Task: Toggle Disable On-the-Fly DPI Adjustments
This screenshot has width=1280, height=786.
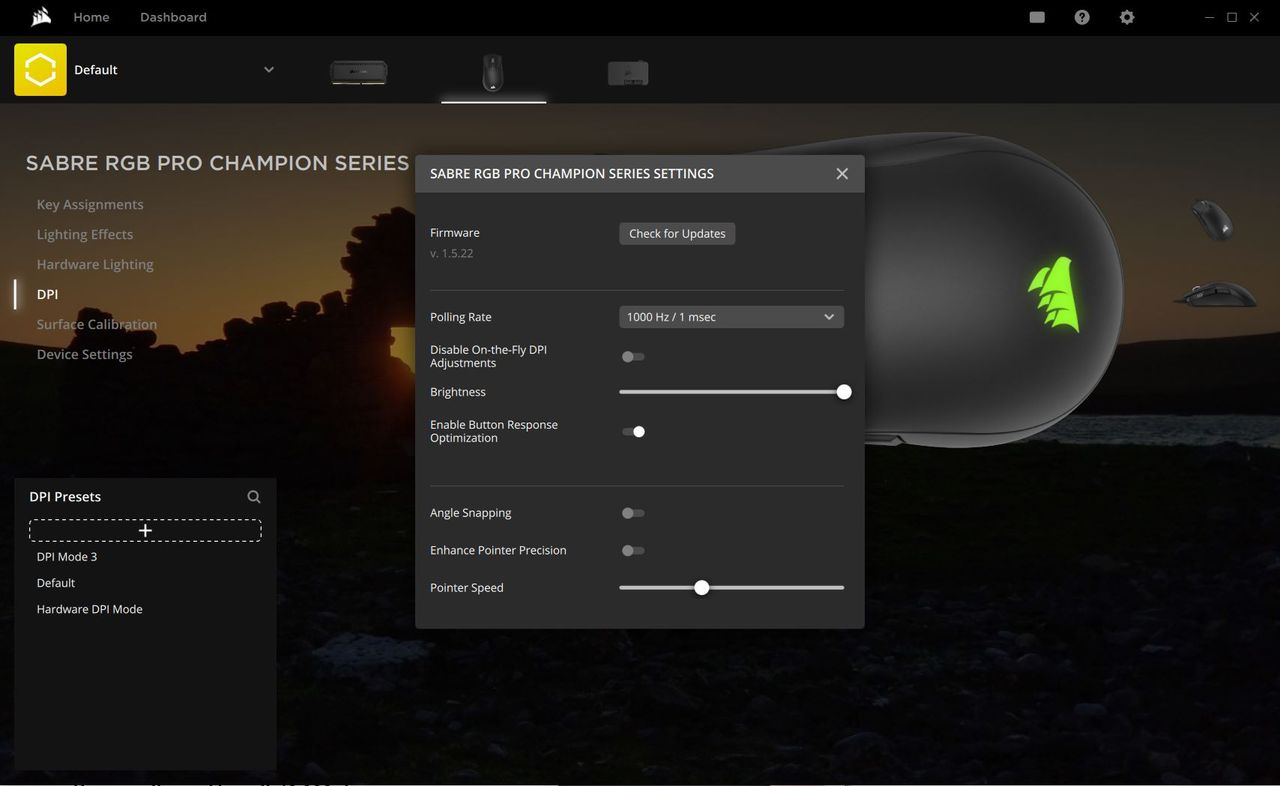Action: (x=633, y=357)
